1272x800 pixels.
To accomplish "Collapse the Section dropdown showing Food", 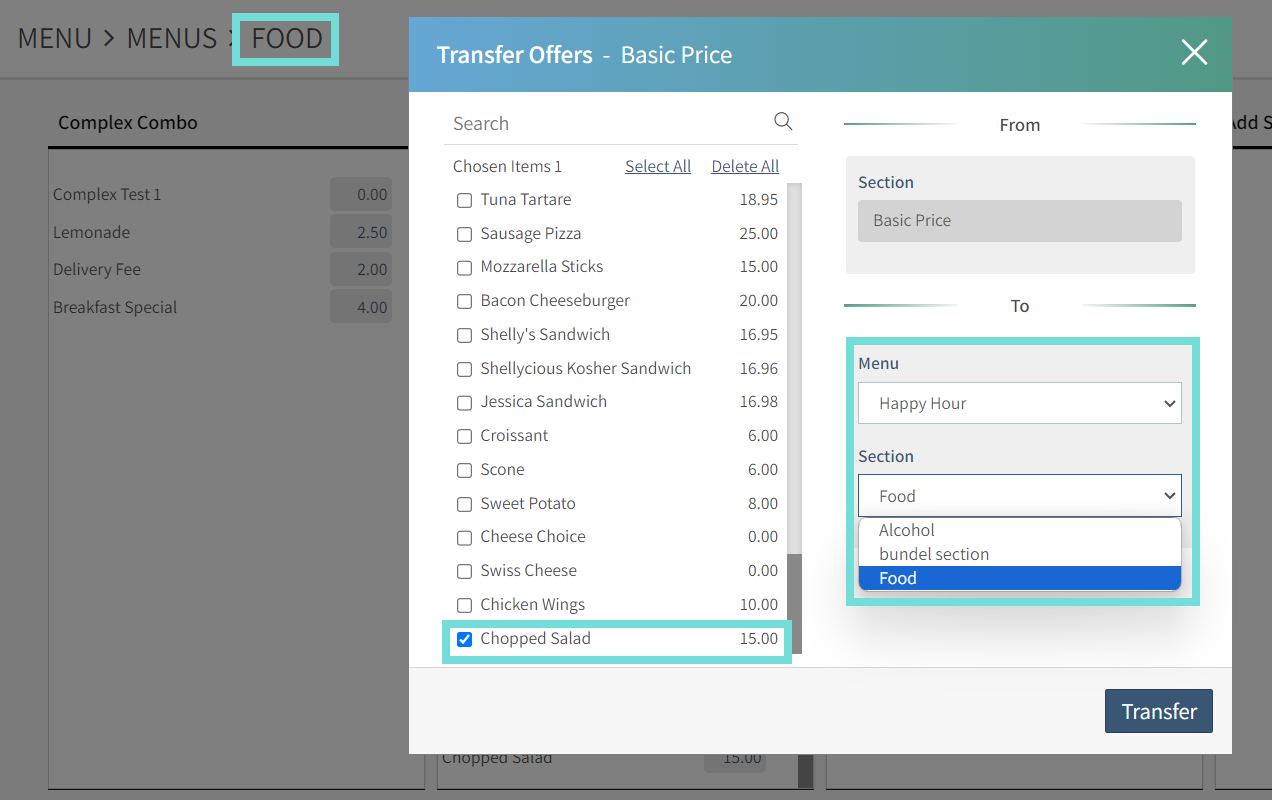I will (x=1019, y=496).
